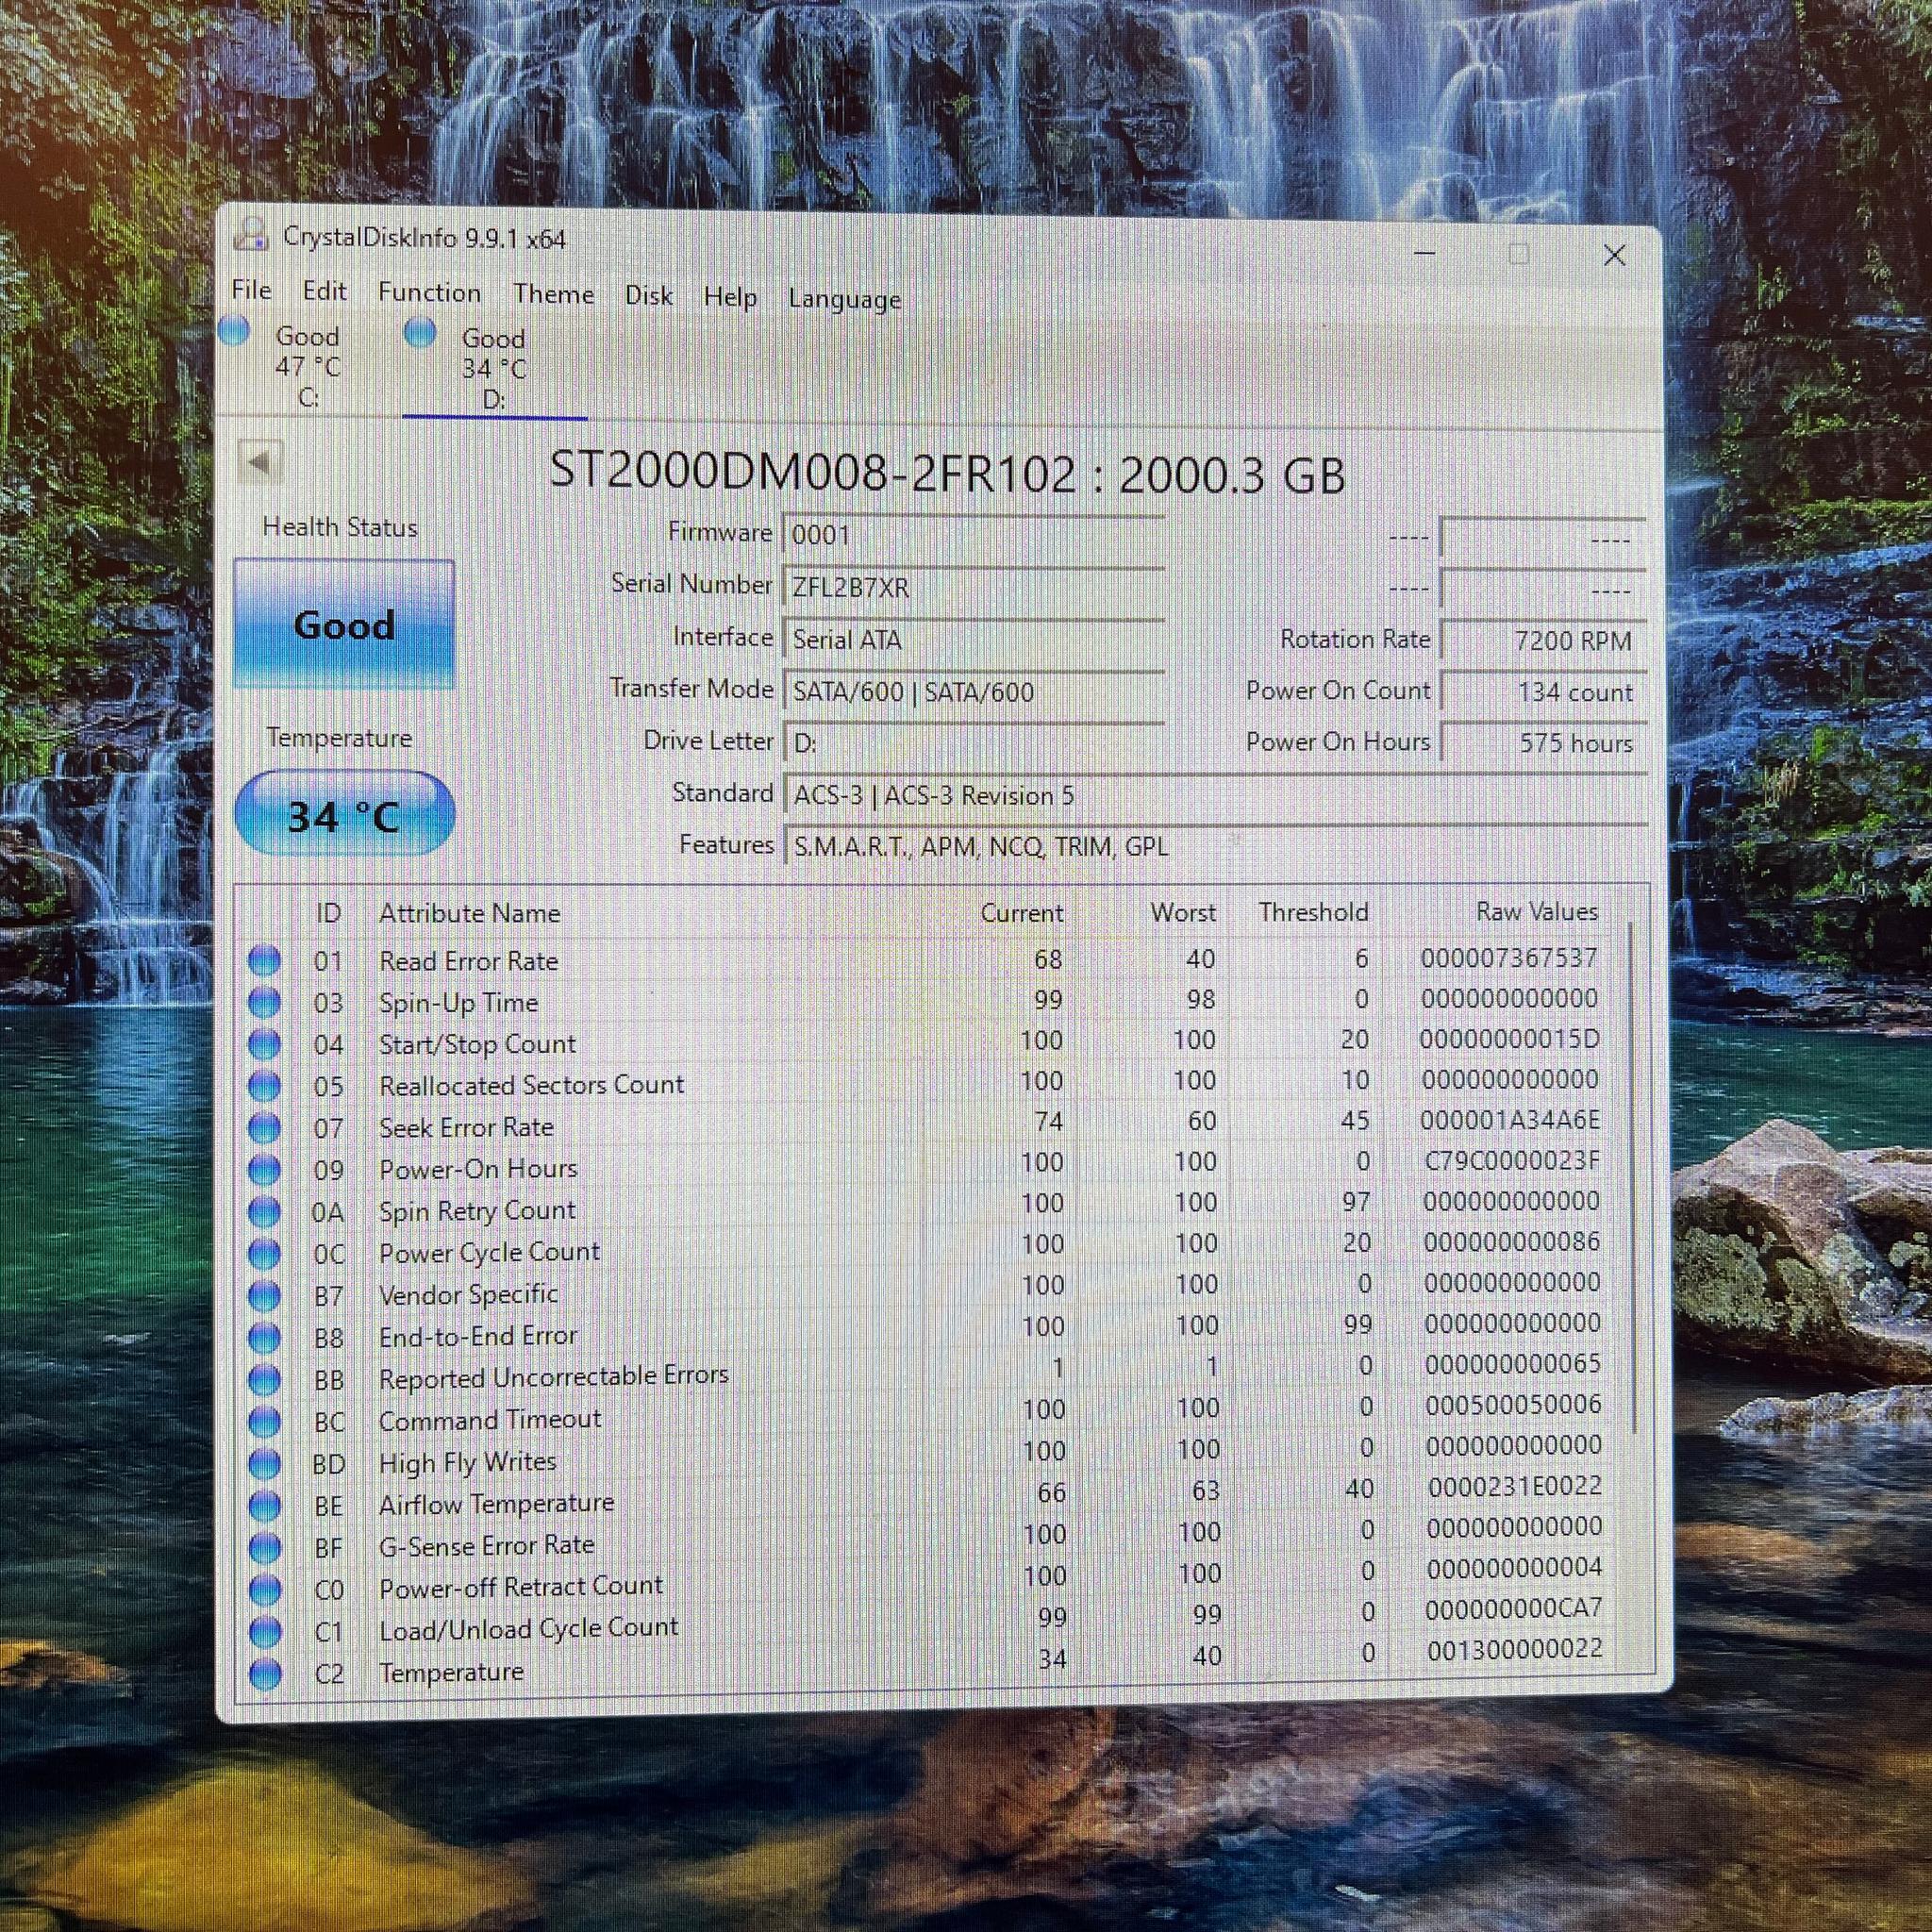The height and width of the screenshot is (1932, 1932).
Task: Open the Language menu
Action: [844, 300]
